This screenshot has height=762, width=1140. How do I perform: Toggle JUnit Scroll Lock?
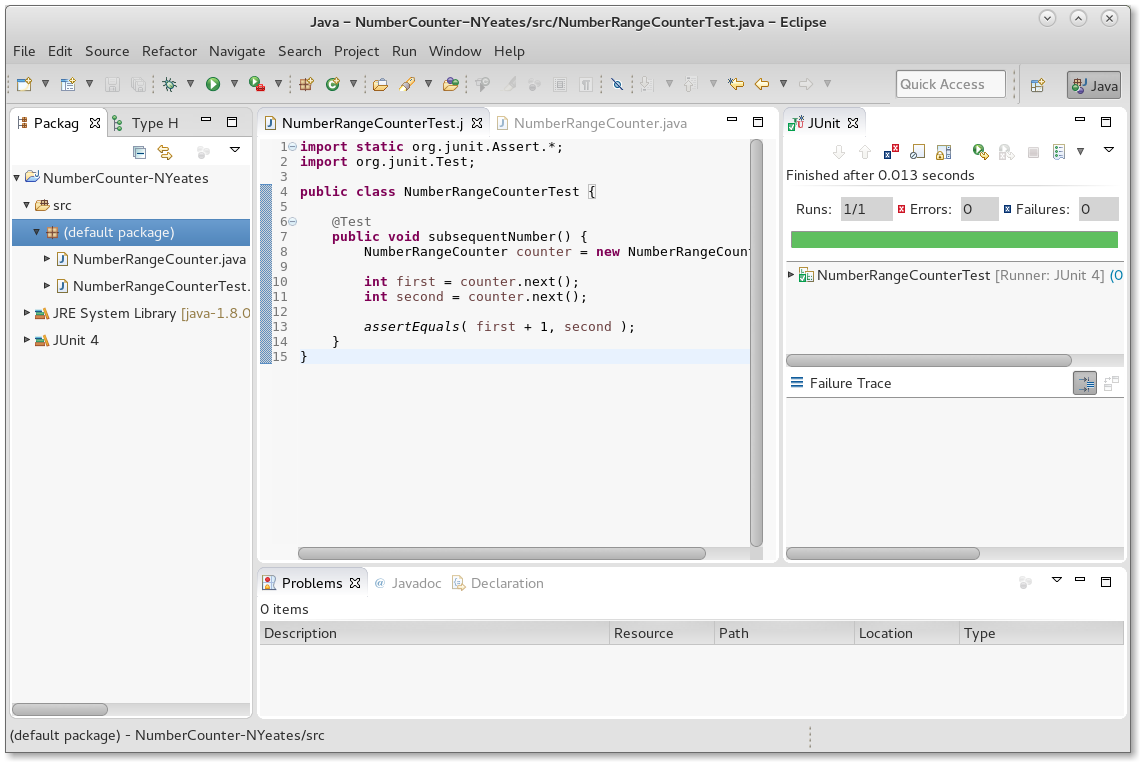click(x=943, y=152)
